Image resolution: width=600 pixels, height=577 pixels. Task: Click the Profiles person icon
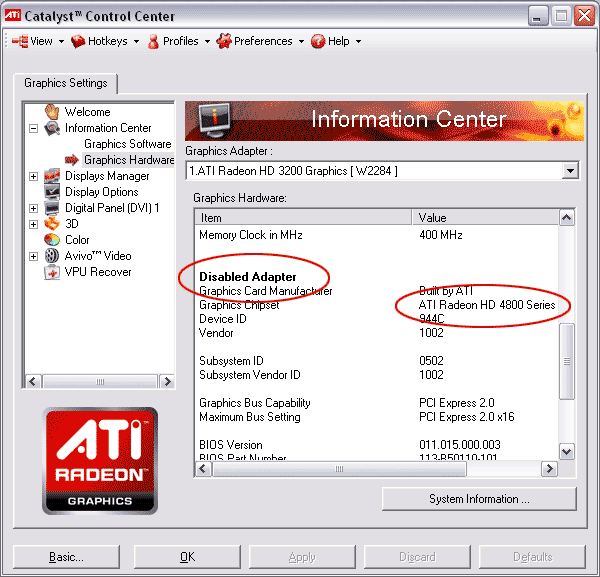[153, 41]
